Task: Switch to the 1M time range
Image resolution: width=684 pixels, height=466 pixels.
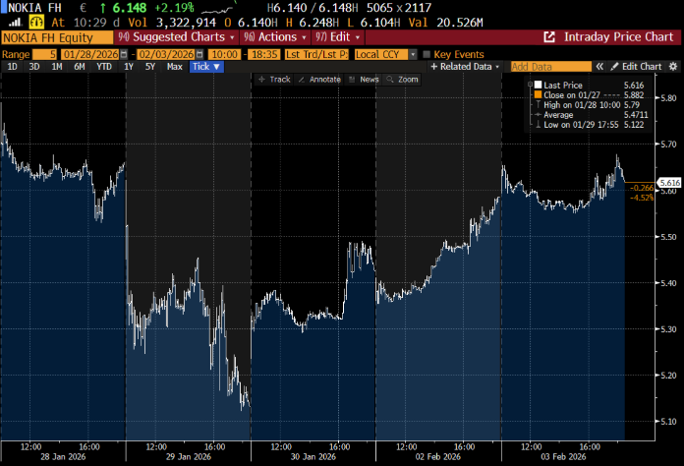Action: coord(55,66)
